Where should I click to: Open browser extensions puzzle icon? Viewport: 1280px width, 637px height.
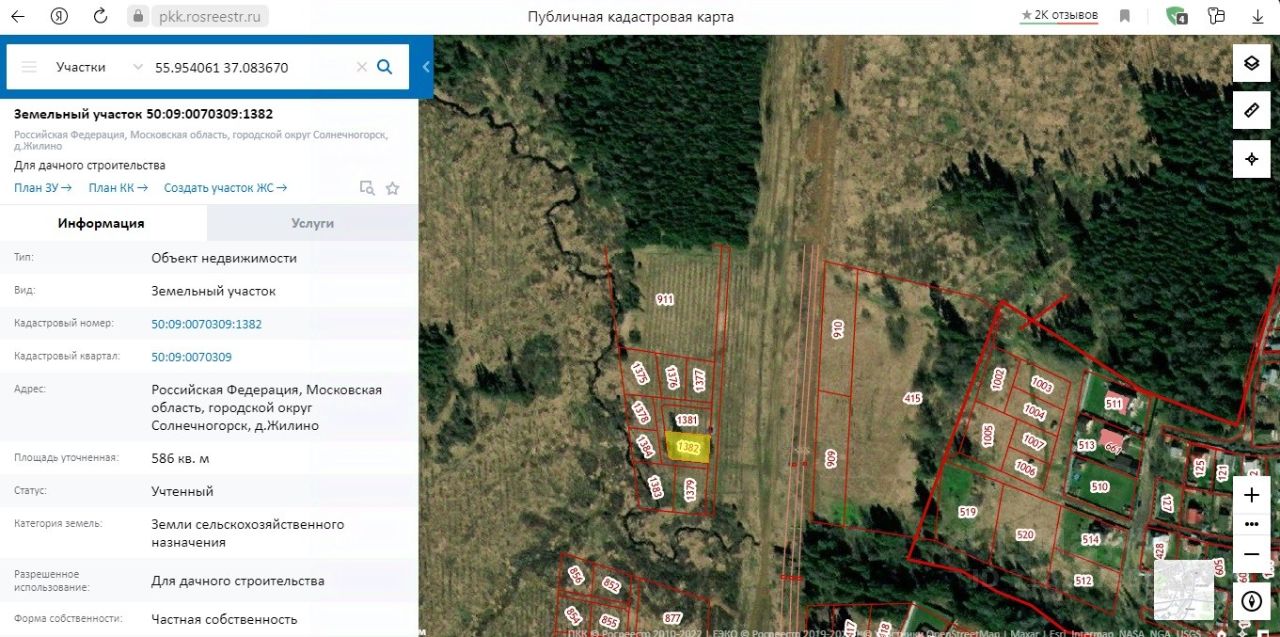tap(1216, 16)
